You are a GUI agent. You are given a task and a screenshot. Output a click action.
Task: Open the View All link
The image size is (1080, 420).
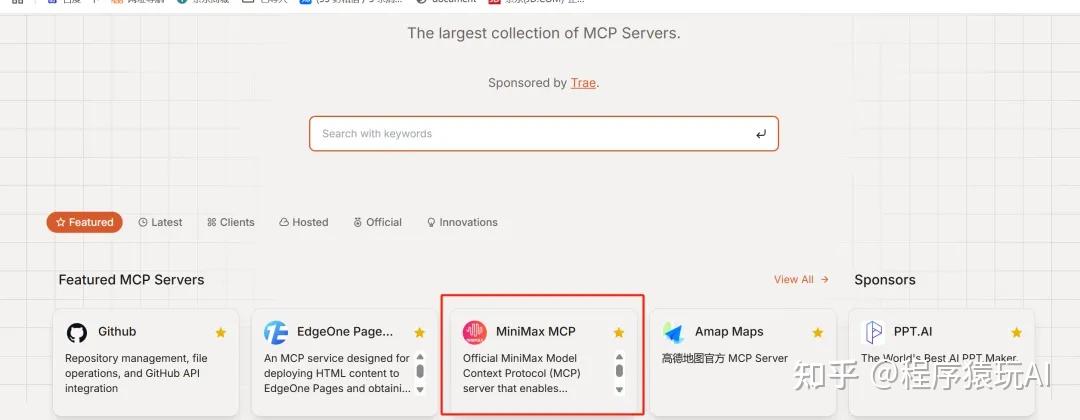click(x=801, y=280)
